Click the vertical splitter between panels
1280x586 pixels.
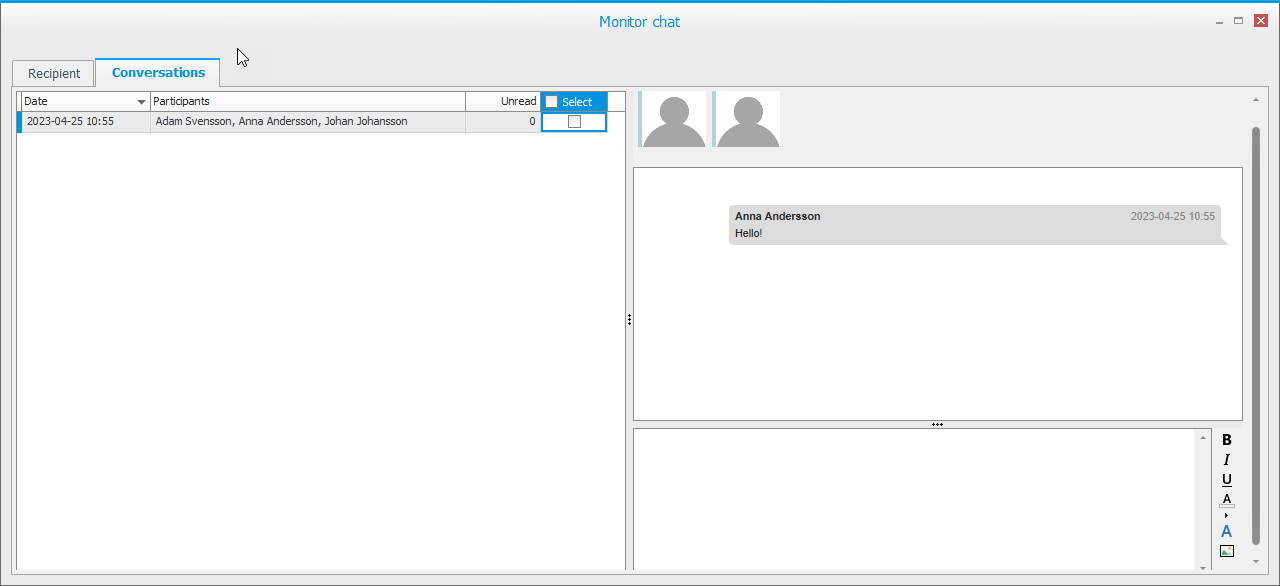point(629,320)
